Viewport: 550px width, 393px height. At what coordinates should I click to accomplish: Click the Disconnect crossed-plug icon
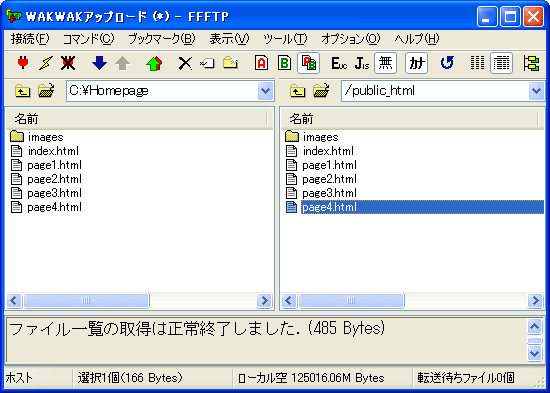[68, 63]
